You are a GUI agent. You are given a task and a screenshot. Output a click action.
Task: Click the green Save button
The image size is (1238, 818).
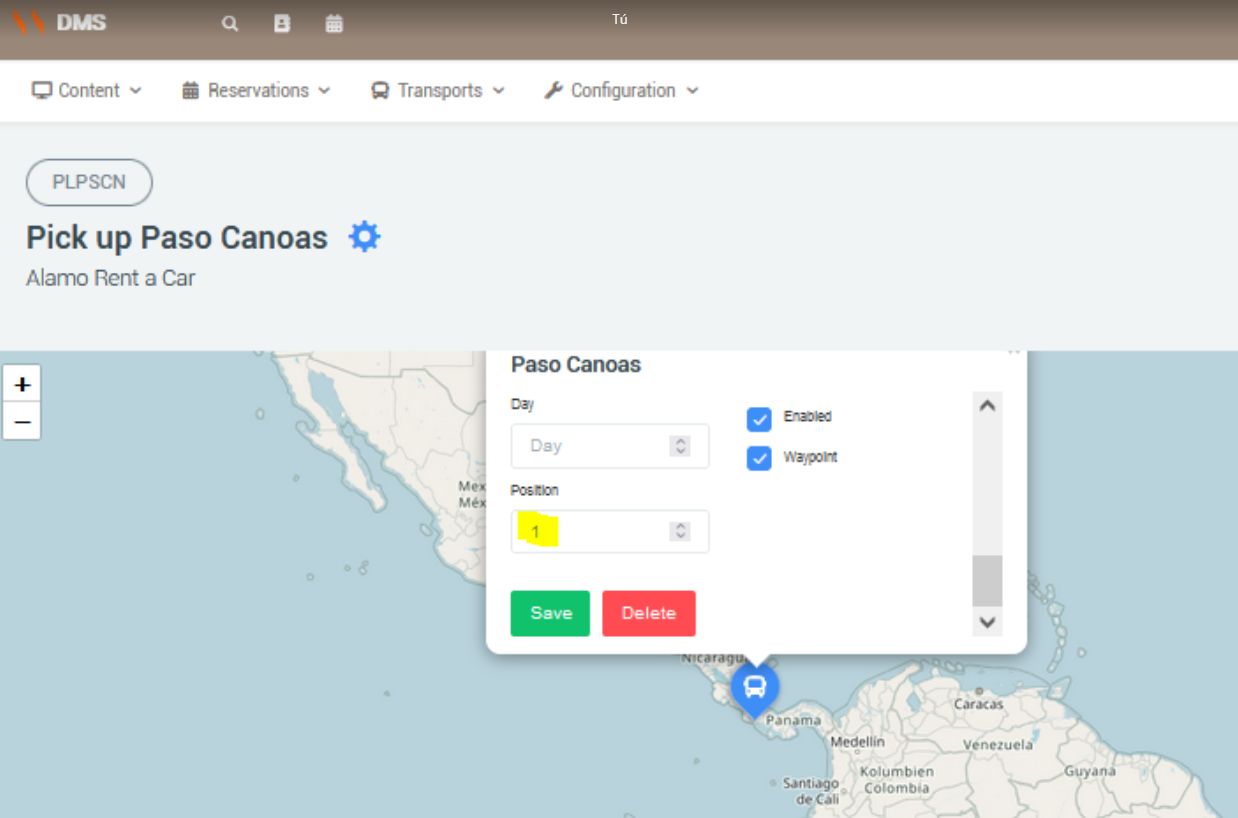point(550,613)
